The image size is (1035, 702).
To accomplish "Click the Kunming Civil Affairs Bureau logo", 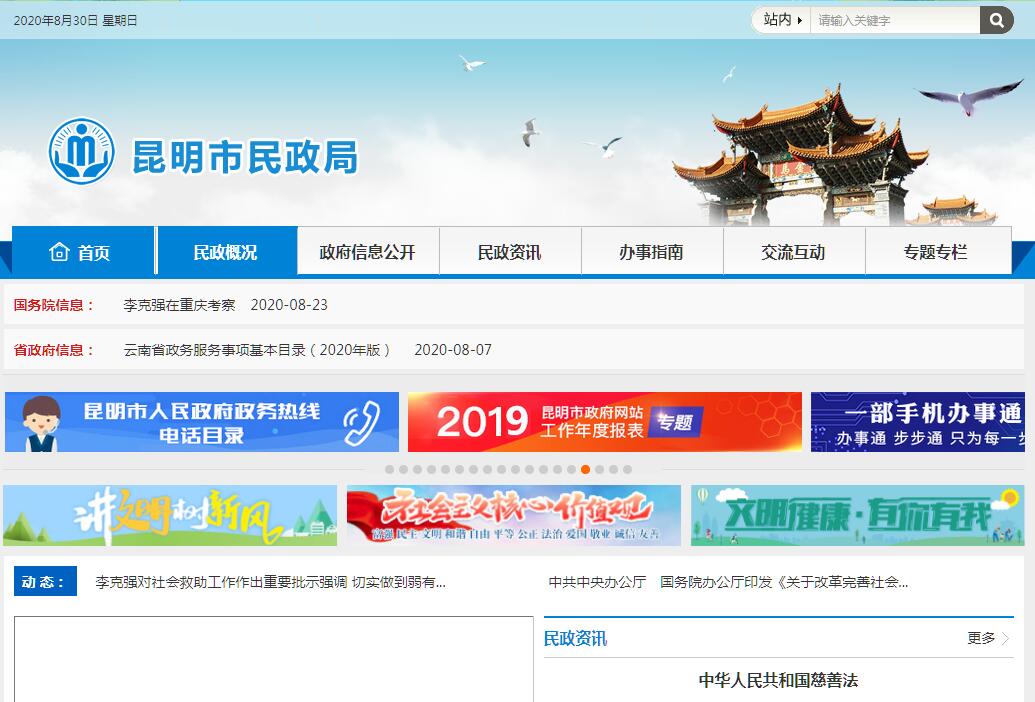I will 82,151.
